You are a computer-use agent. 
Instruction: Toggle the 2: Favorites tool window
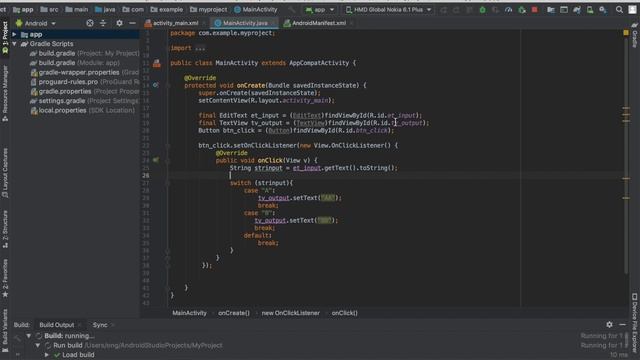pos(5,278)
